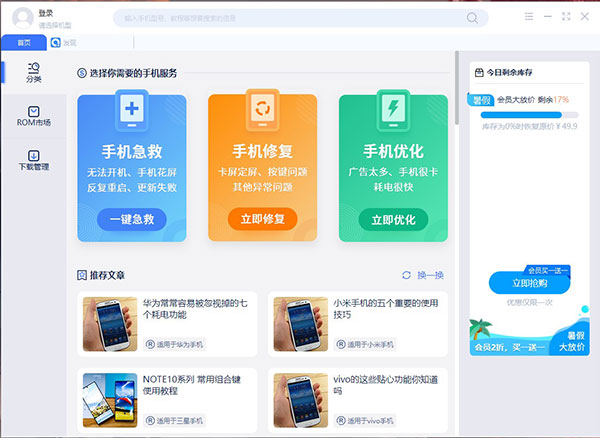Click the user avatar login icon
Viewport: 600px width, 438px height.
point(22,17)
